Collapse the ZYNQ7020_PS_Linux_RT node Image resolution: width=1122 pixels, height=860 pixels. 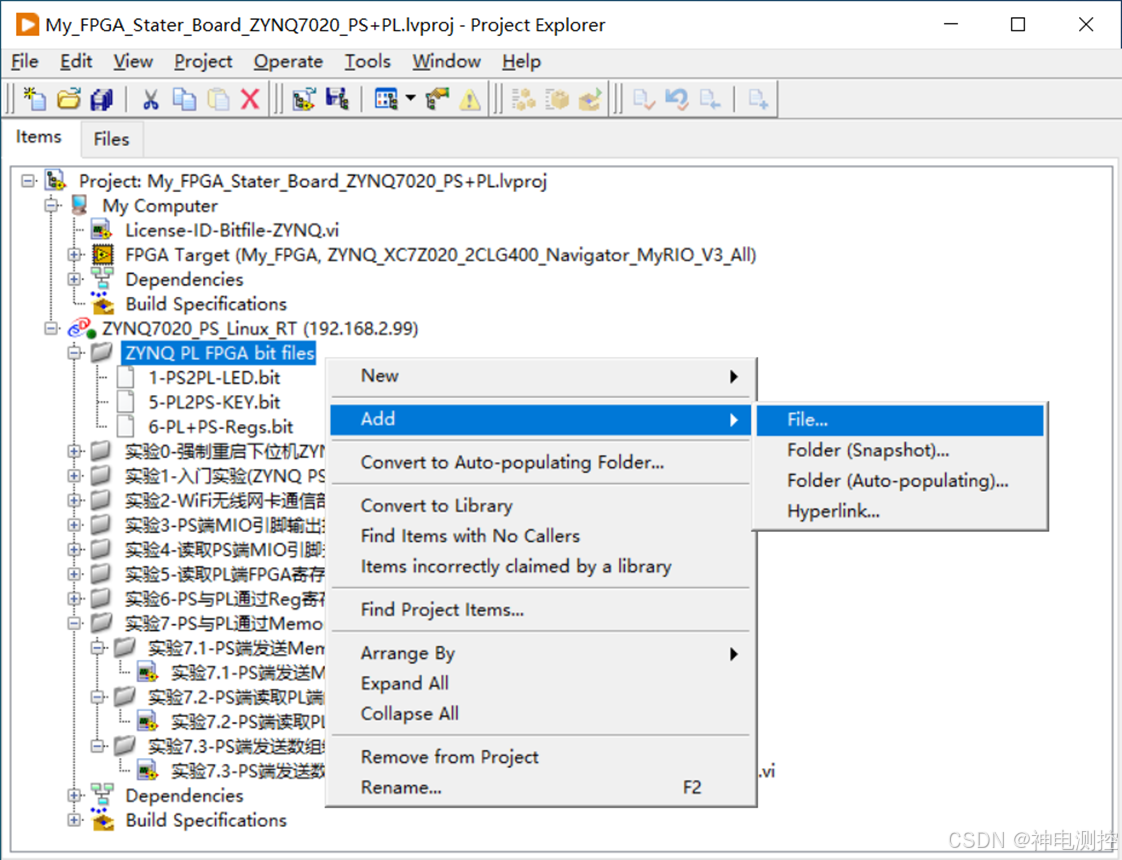click(x=51, y=328)
